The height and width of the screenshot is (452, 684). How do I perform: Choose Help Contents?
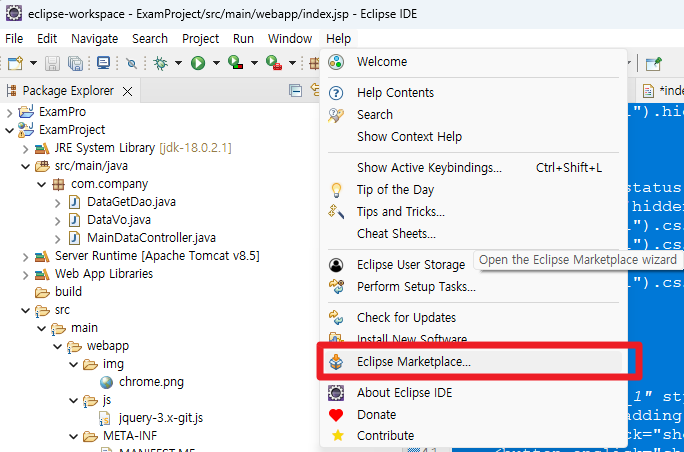click(473, 93)
